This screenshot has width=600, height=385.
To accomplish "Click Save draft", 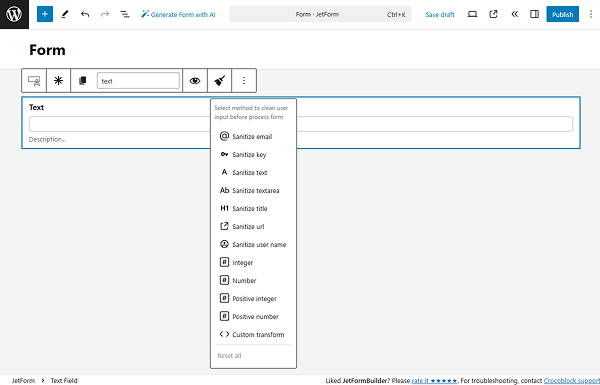I will click(440, 15).
